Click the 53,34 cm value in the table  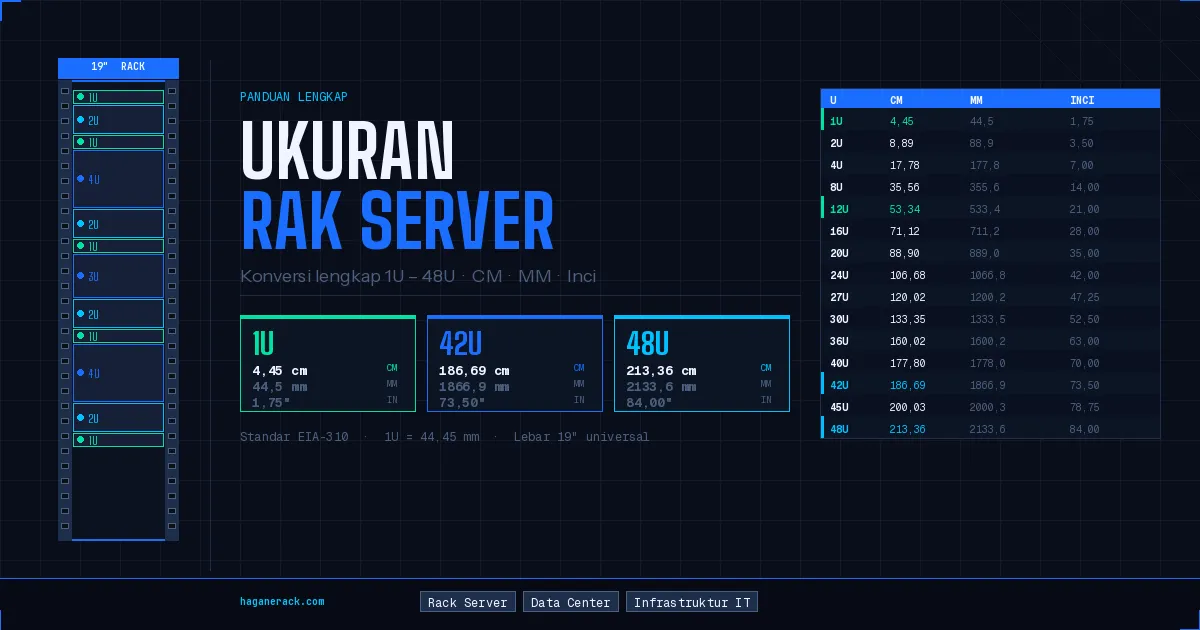tap(904, 209)
